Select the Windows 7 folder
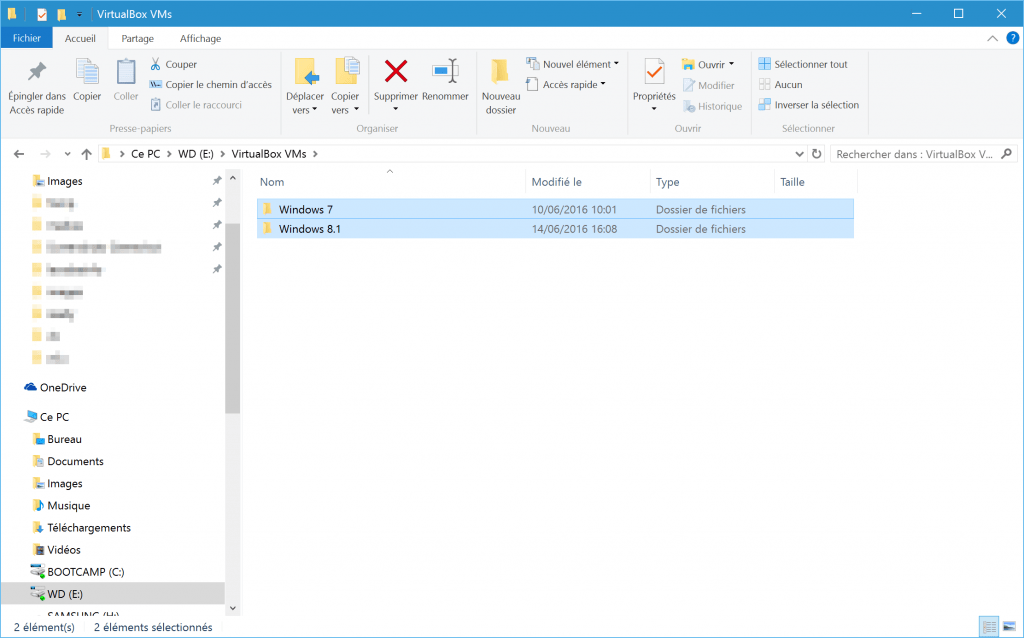 [555, 210]
